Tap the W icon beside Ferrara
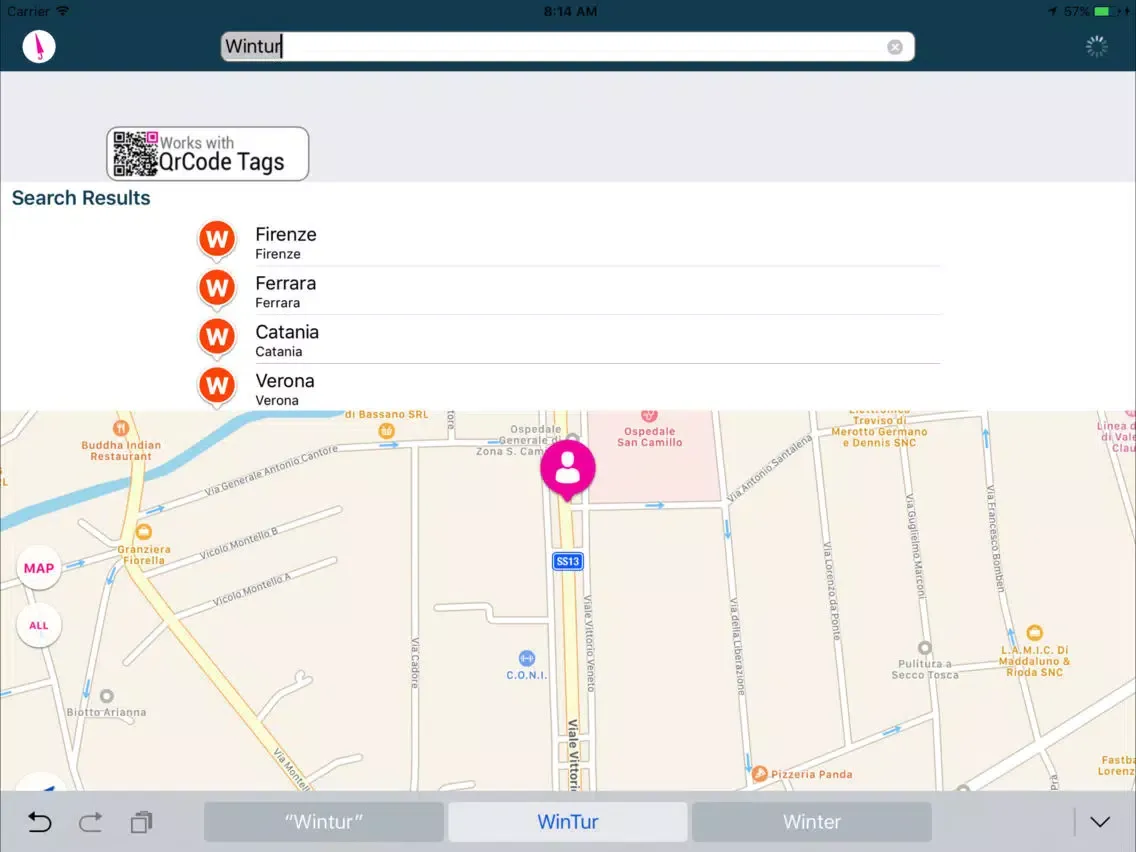This screenshot has width=1136, height=852. pyautogui.click(x=217, y=289)
